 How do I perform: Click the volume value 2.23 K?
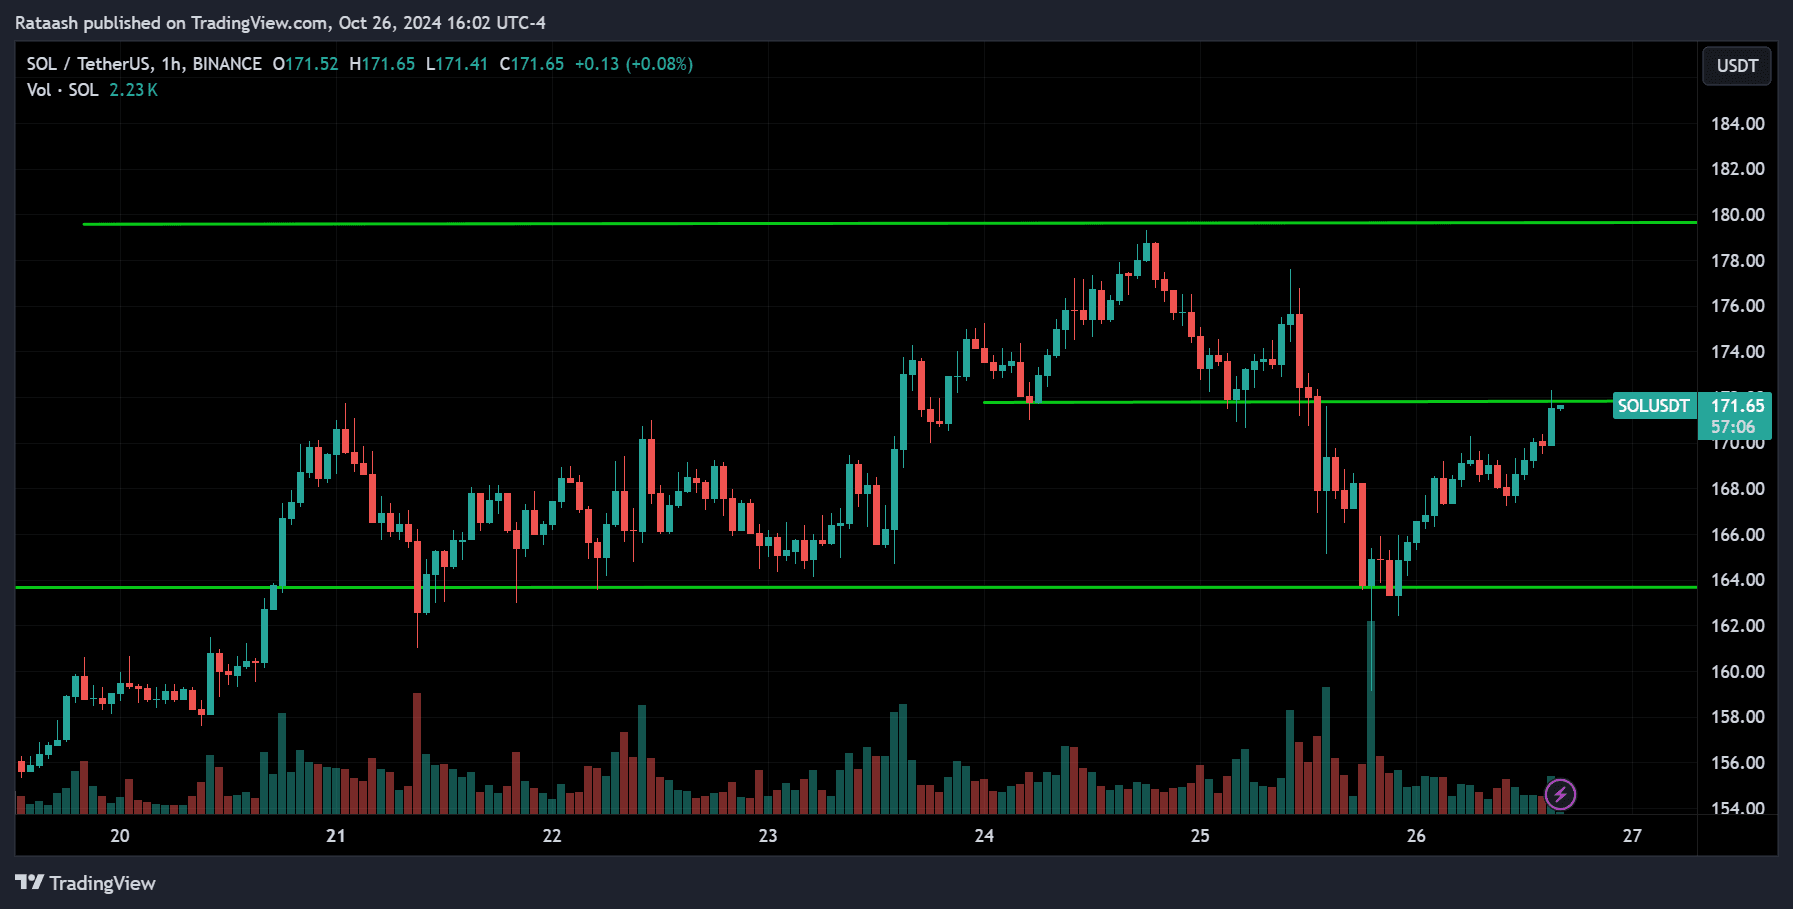click(x=134, y=90)
